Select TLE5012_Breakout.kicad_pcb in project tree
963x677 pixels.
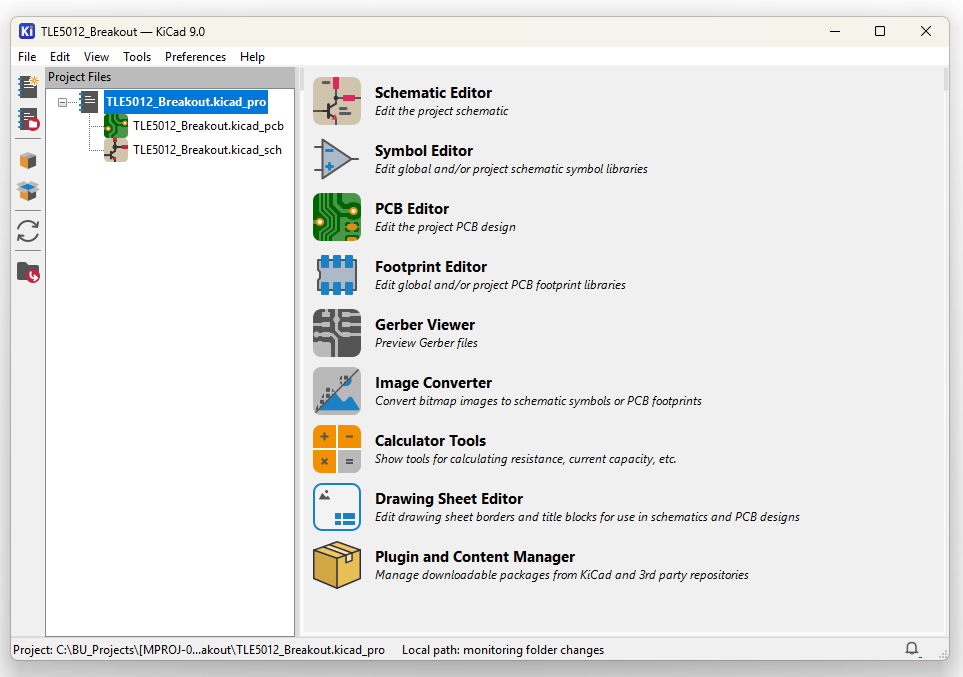pos(208,126)
